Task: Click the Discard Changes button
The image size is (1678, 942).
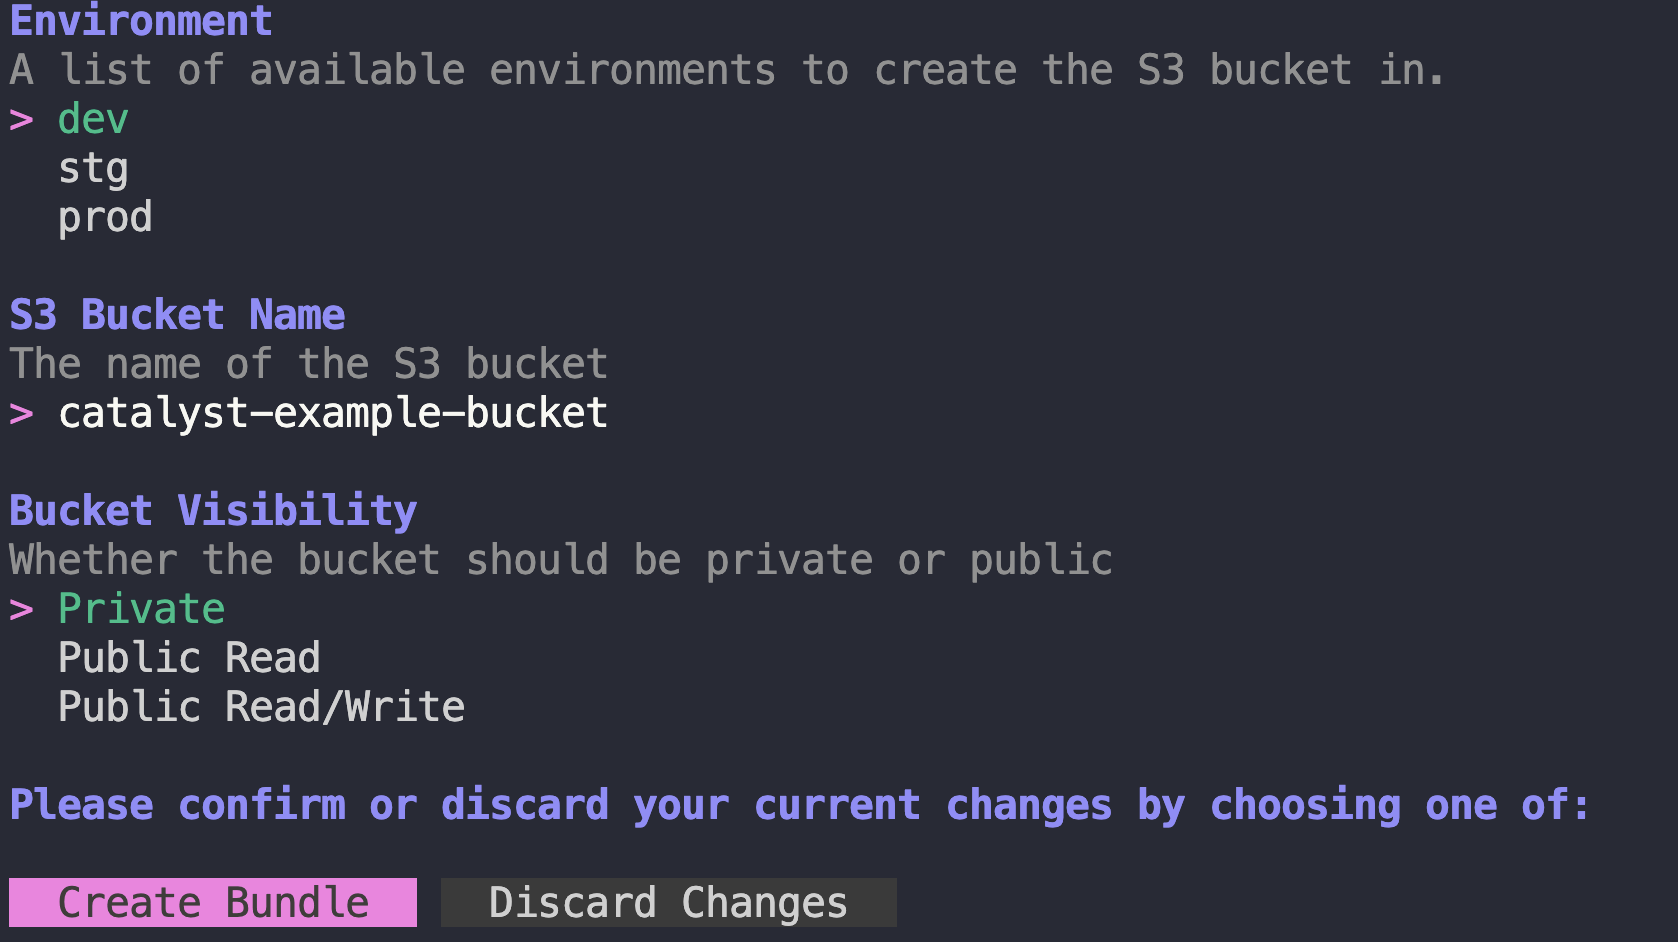Action: tap(668, 902)
